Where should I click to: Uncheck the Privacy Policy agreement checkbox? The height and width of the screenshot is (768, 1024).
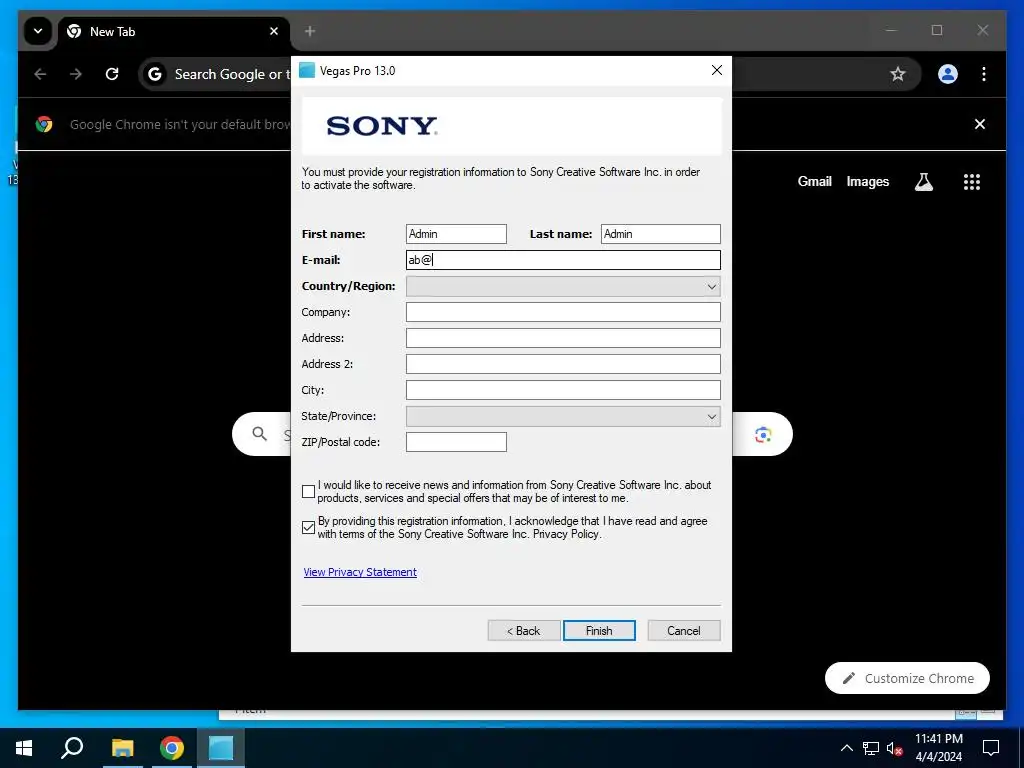[x=309, y=527]
